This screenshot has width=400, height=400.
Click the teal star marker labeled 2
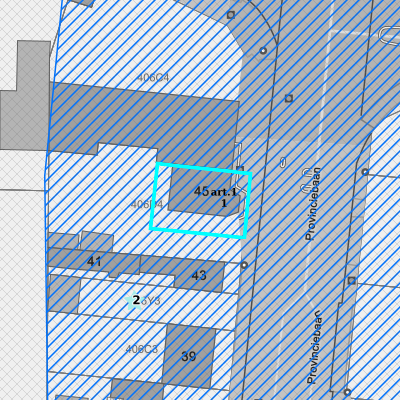(x=134, y=301)
